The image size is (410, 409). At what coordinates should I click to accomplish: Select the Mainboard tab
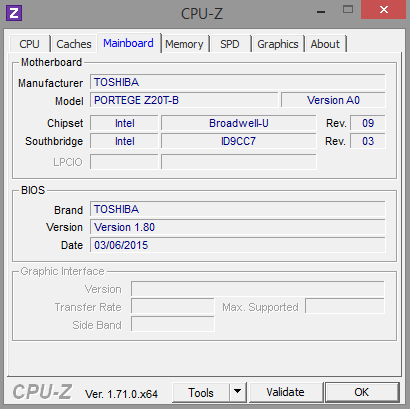pyautogui.click(x=129, y=43)
